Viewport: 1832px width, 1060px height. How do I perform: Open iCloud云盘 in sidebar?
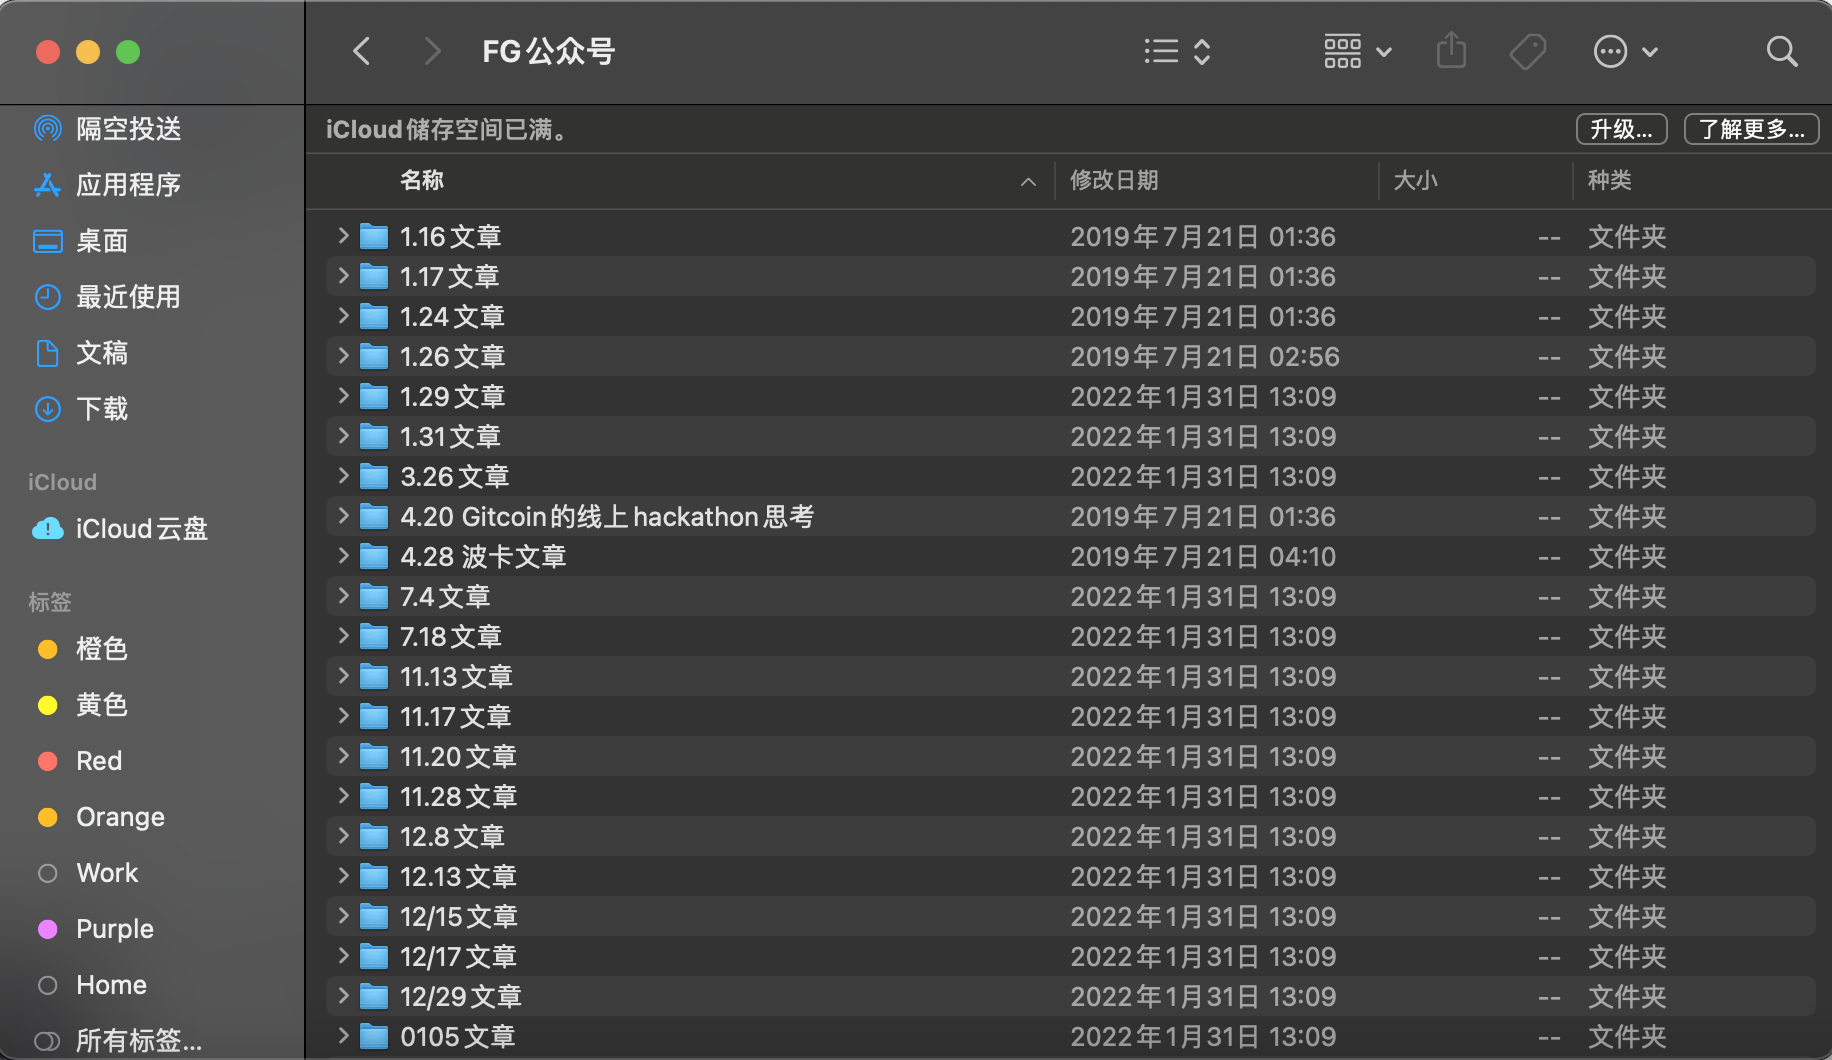click(141, 529)
